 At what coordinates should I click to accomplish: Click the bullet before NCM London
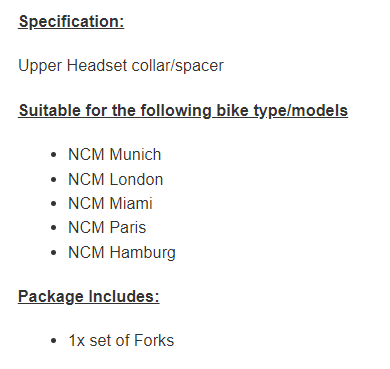coord(54,180)
